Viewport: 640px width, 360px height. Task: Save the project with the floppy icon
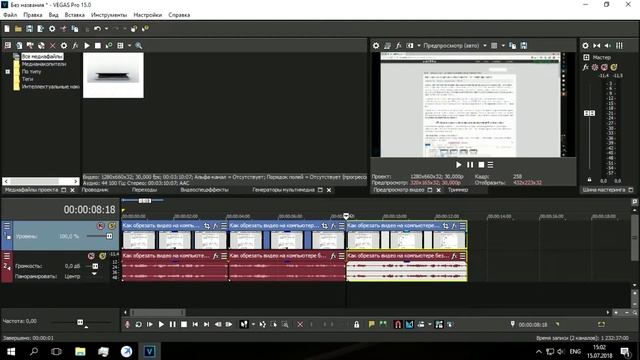click(29, 29)
